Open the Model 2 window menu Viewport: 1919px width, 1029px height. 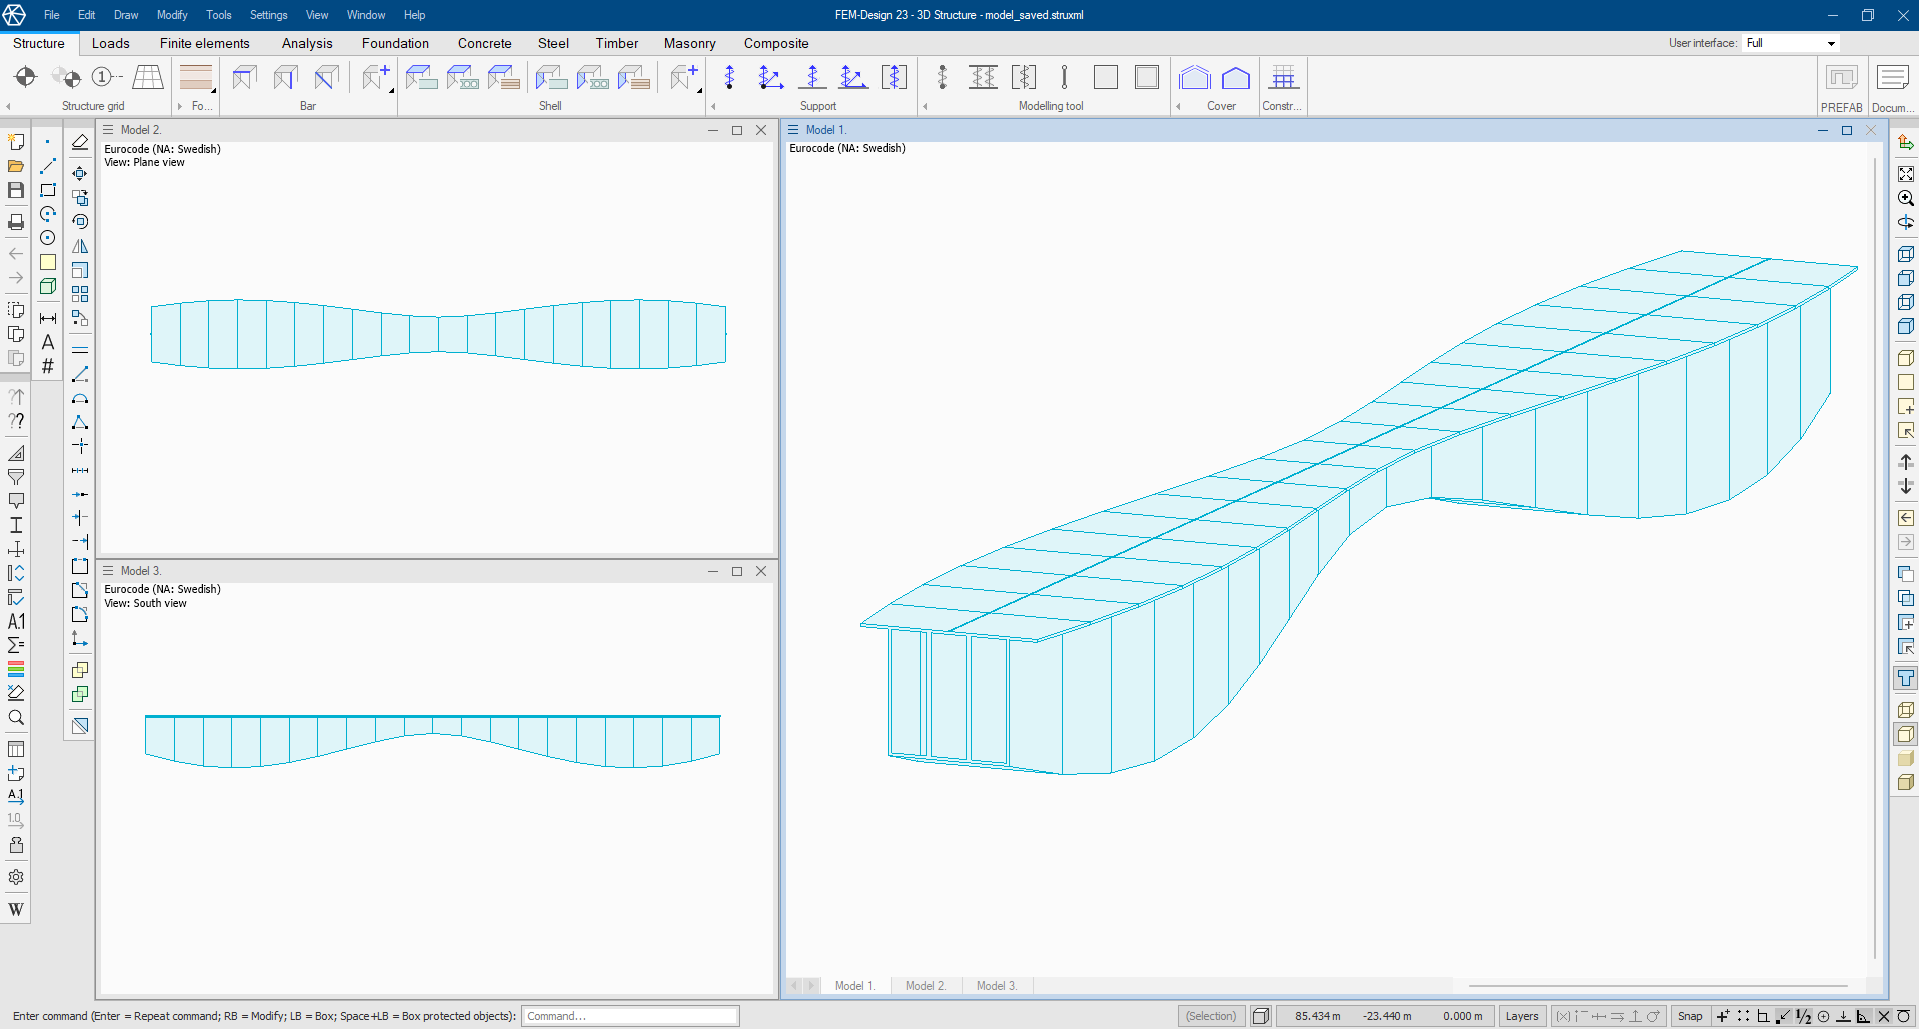pos(109,130)
